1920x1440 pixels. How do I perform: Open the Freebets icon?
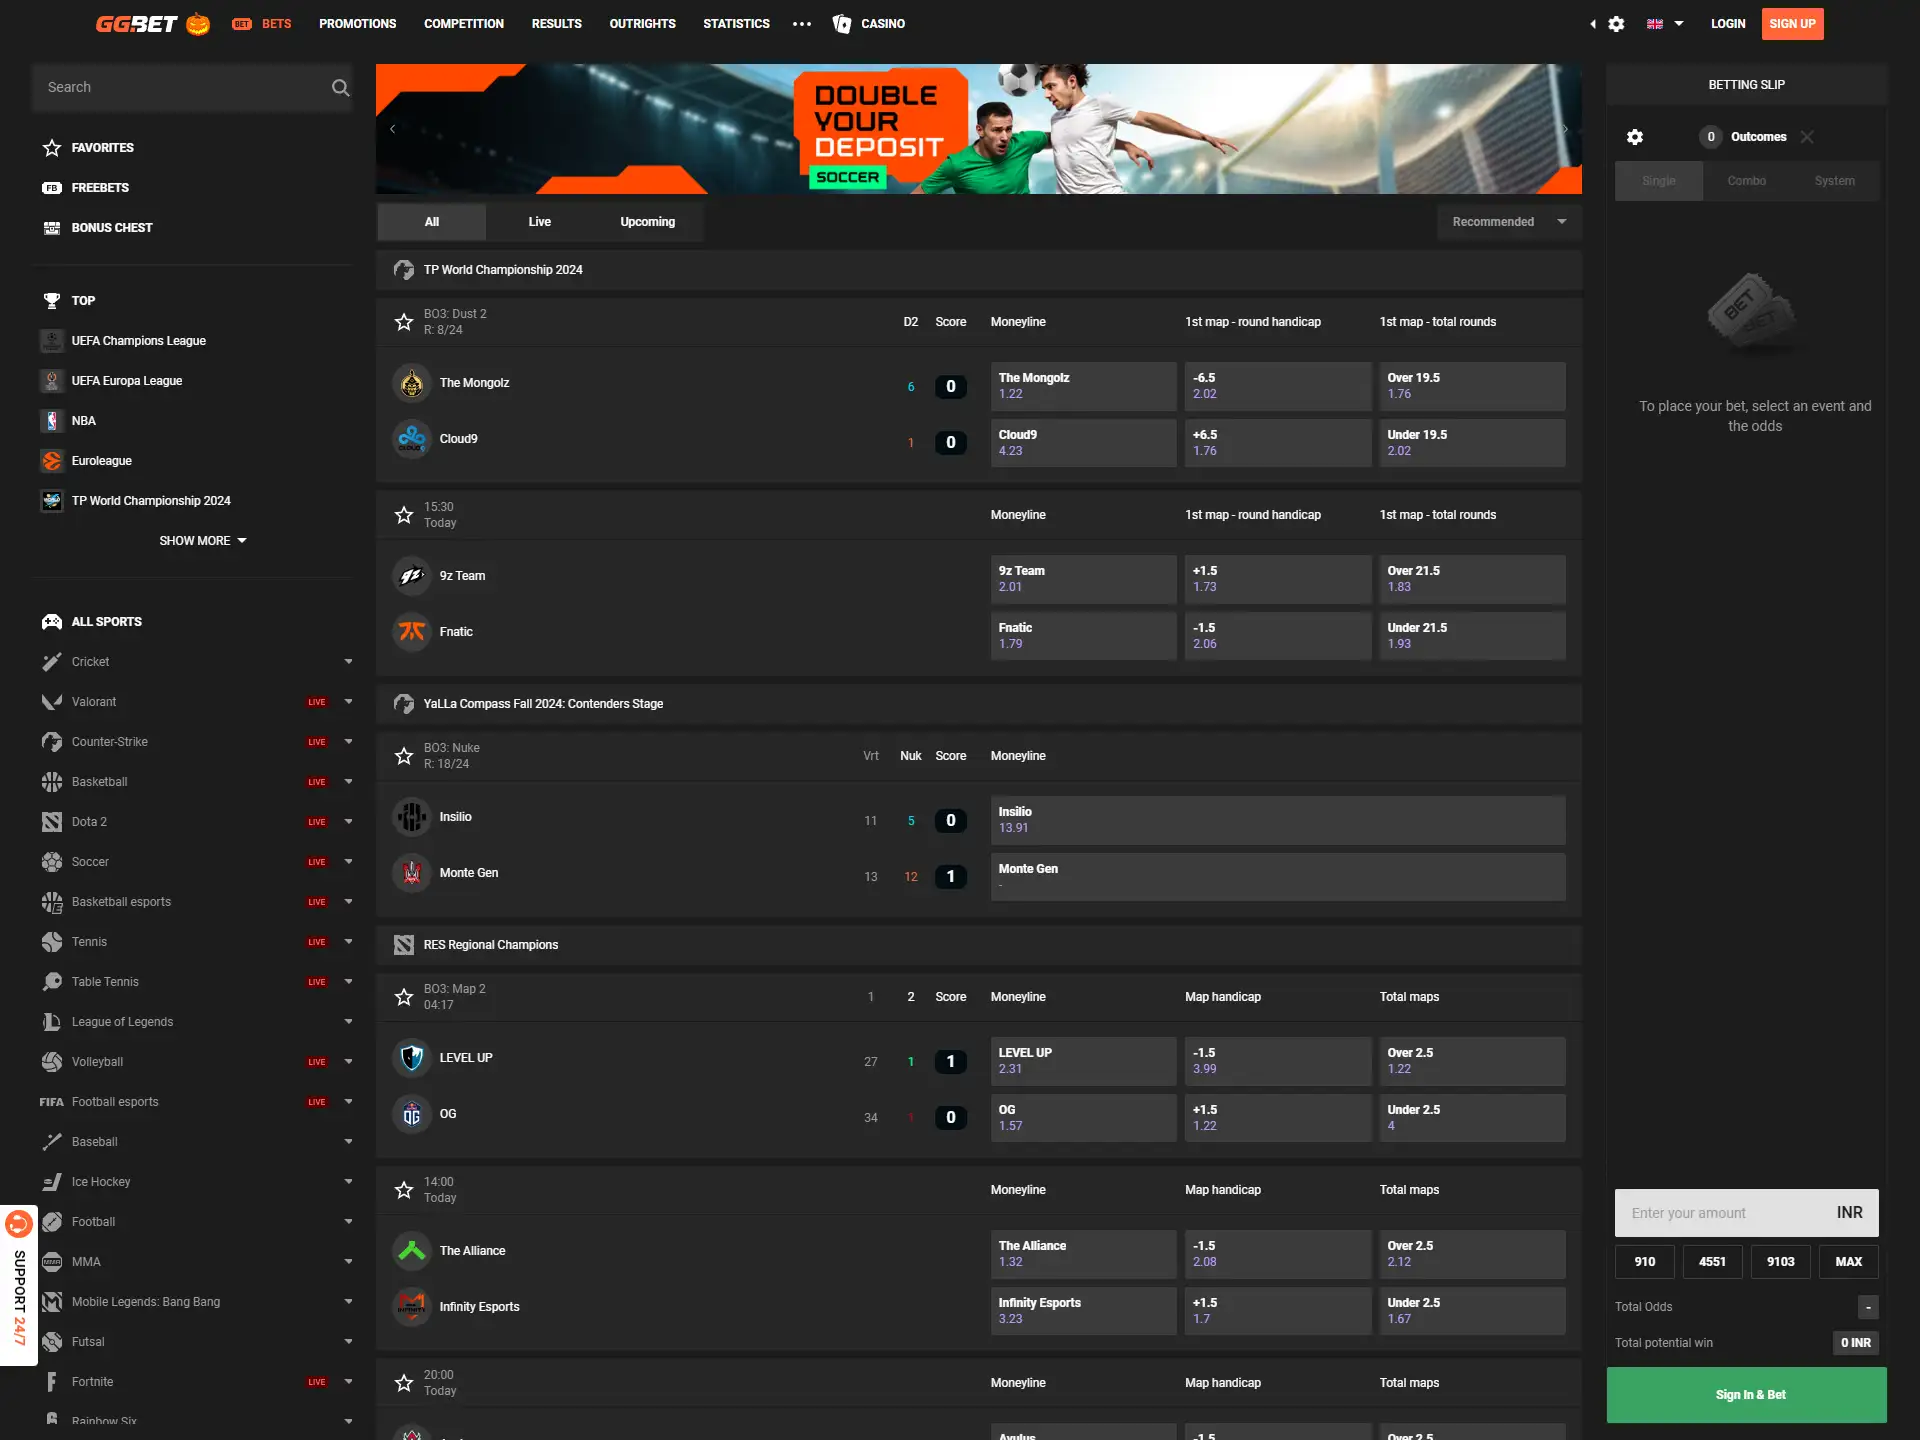(52, 188)
